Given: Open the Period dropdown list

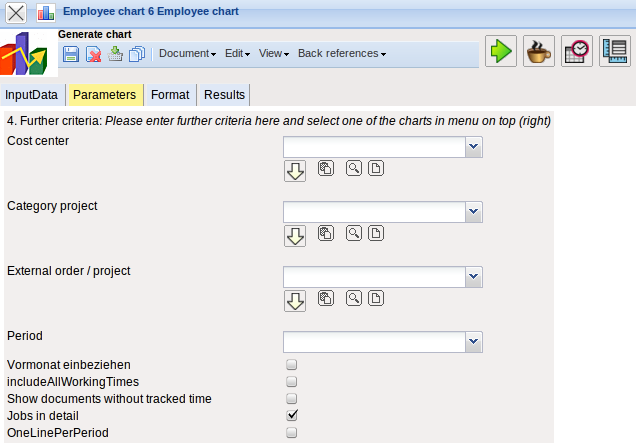Looking at the screenshot, I should click(x=474, y=342).
